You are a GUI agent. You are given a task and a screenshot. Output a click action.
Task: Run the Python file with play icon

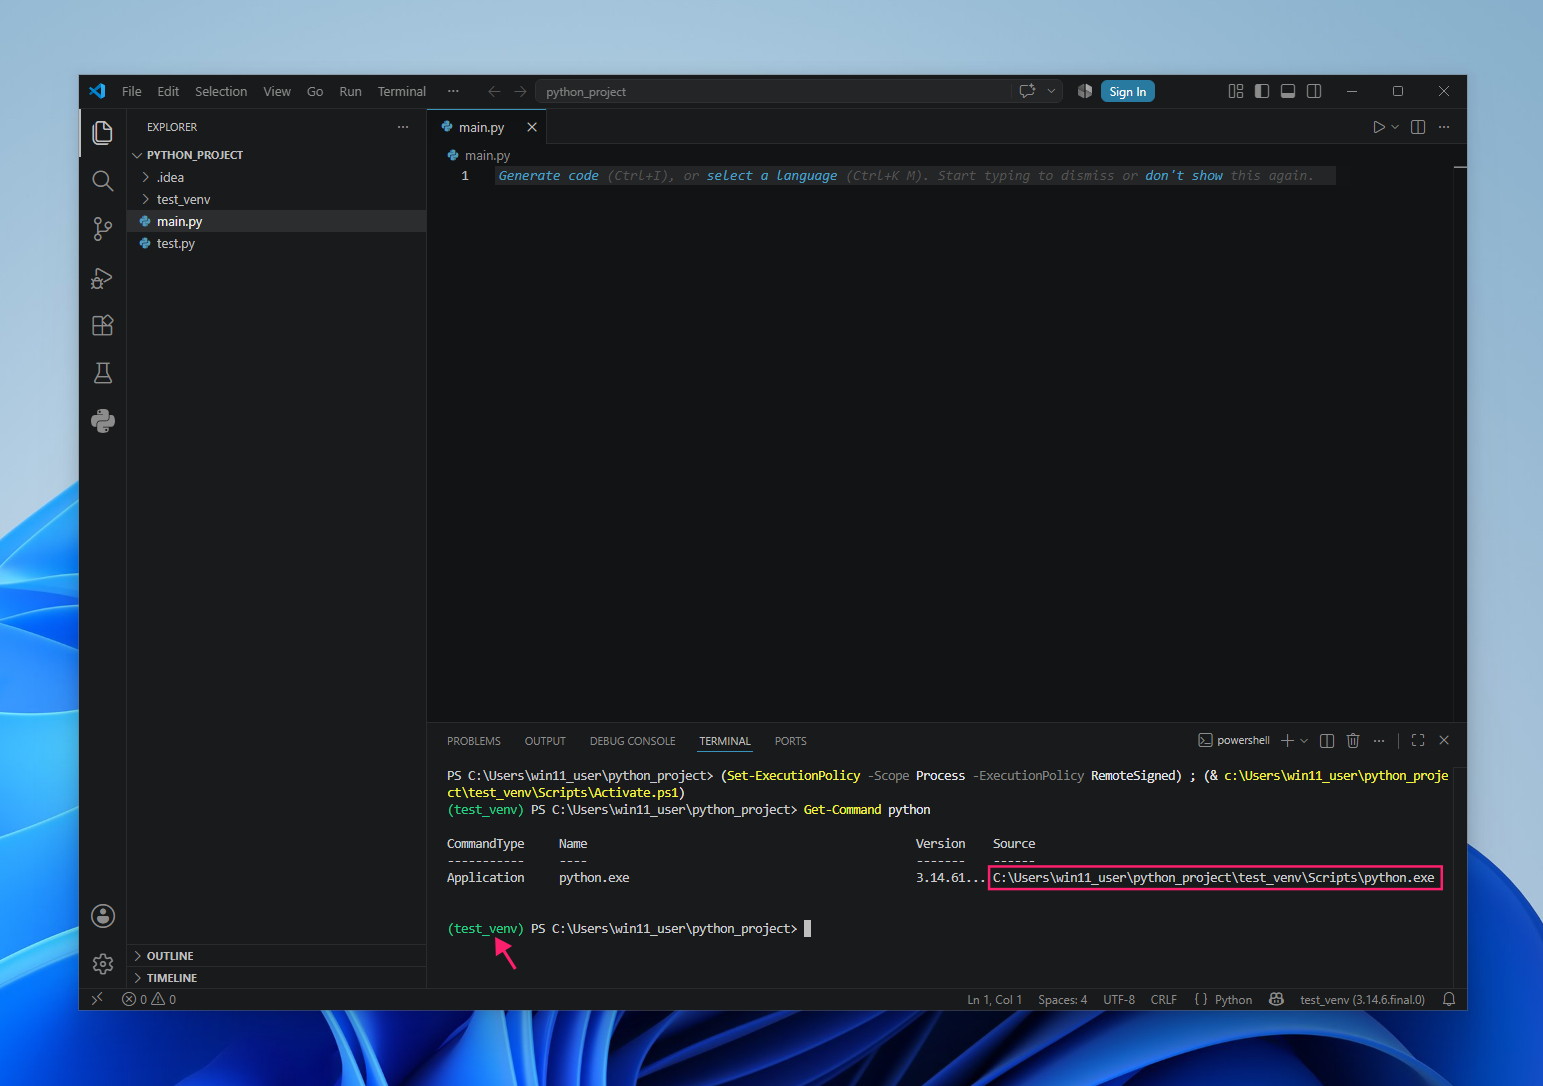(x=1379, y=127)
